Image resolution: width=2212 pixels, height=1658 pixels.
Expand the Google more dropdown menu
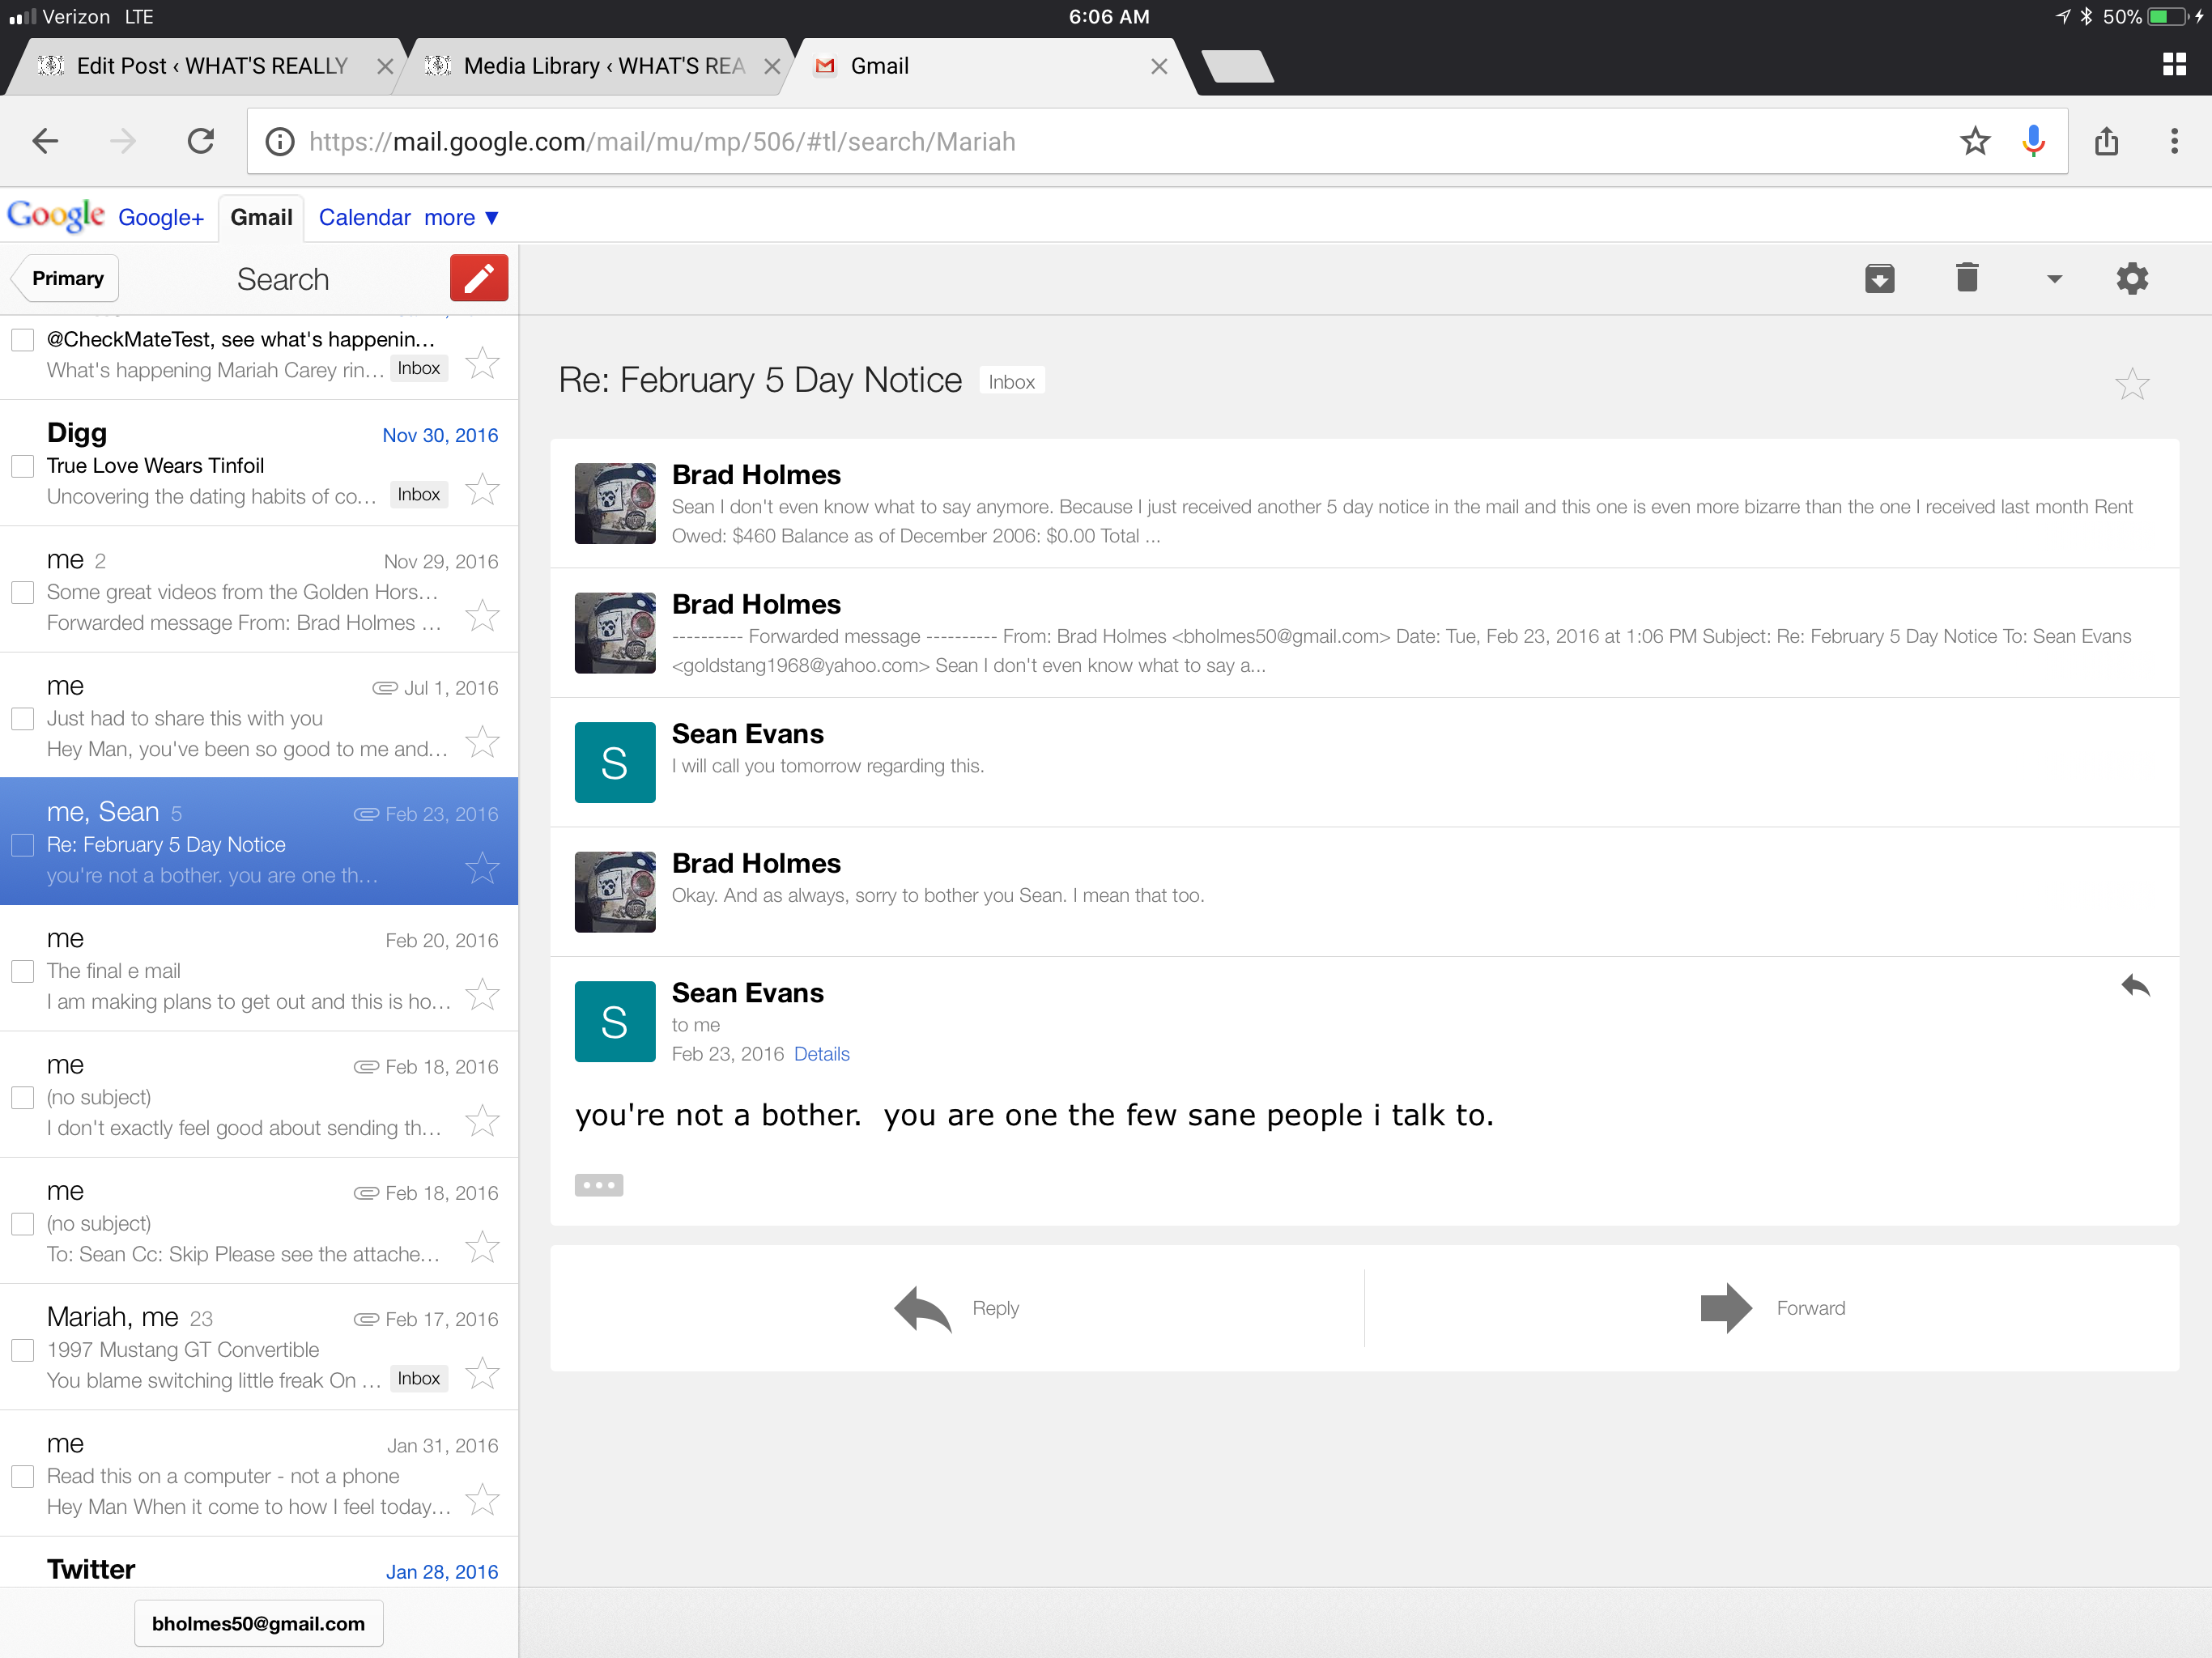[461, 217]
